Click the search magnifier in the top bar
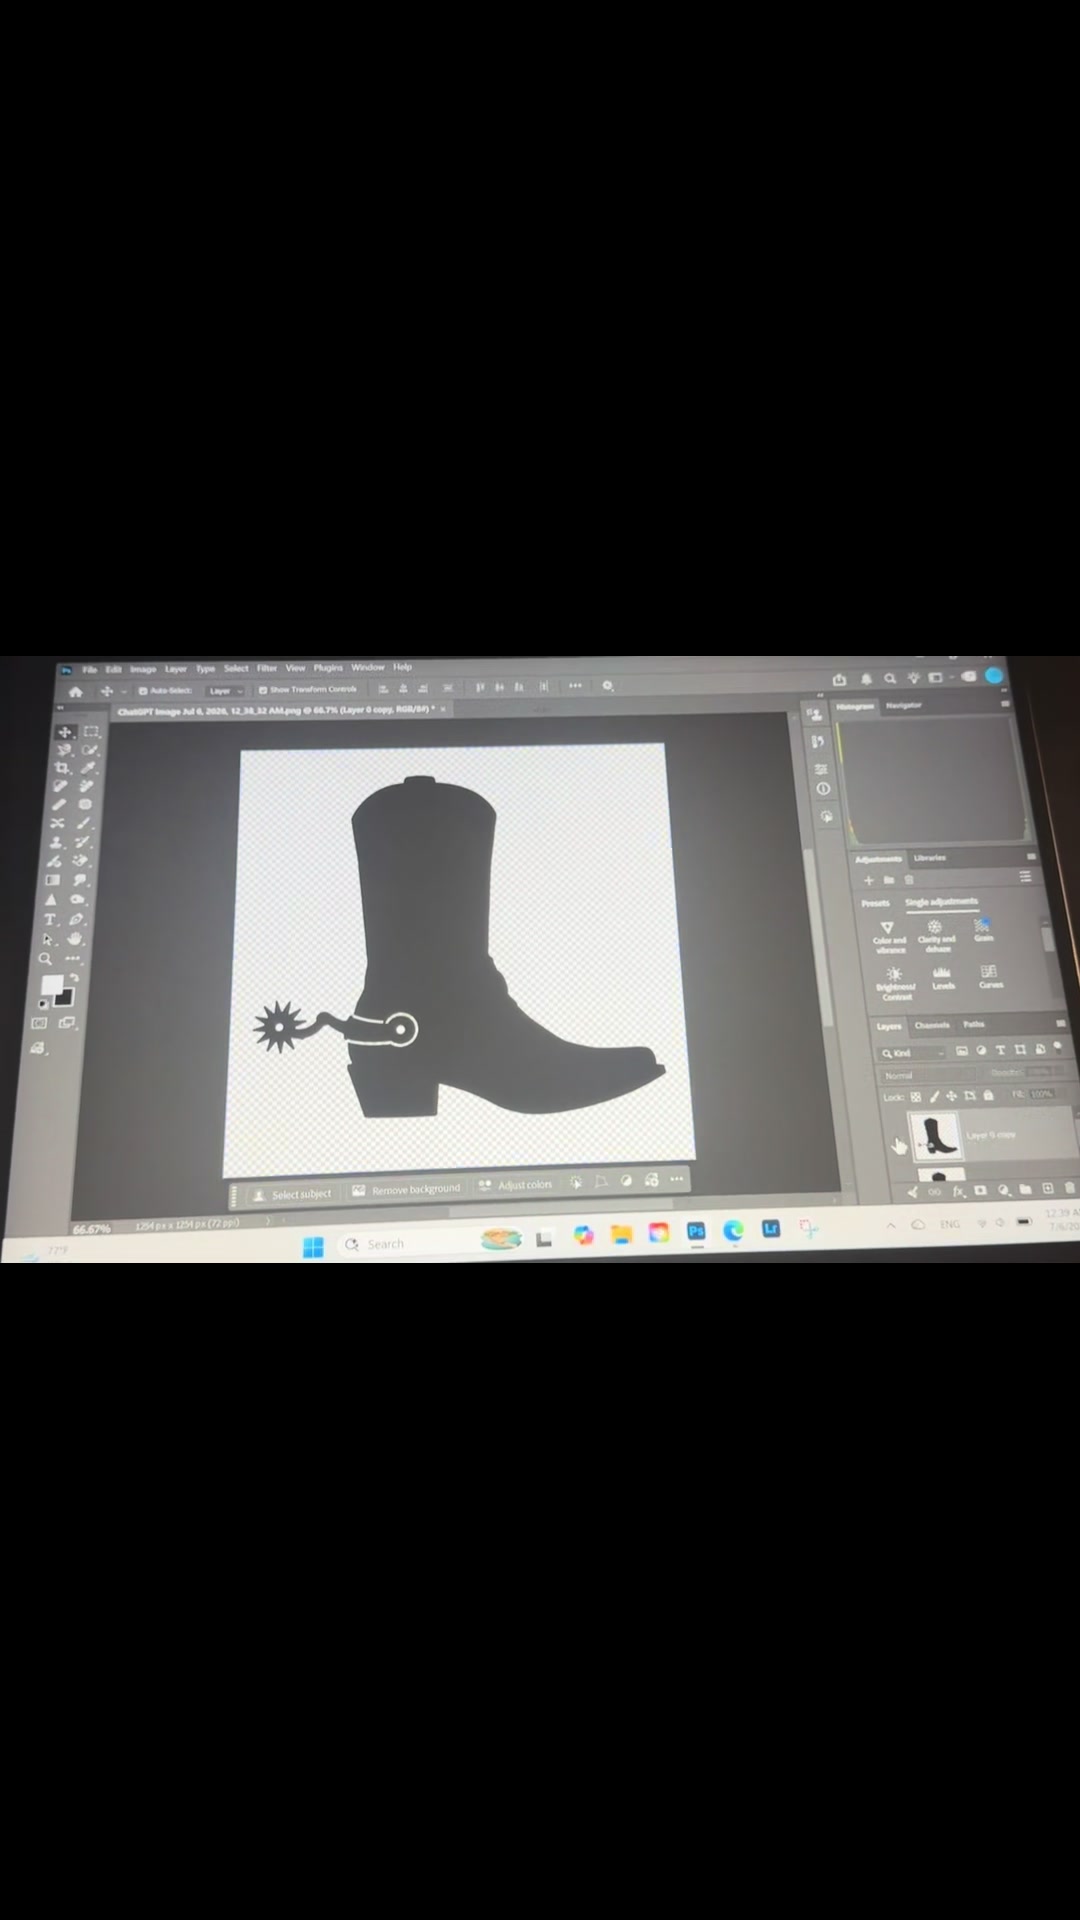The width and height of the screenshot is (1080, 1920). tap(890, 678)
